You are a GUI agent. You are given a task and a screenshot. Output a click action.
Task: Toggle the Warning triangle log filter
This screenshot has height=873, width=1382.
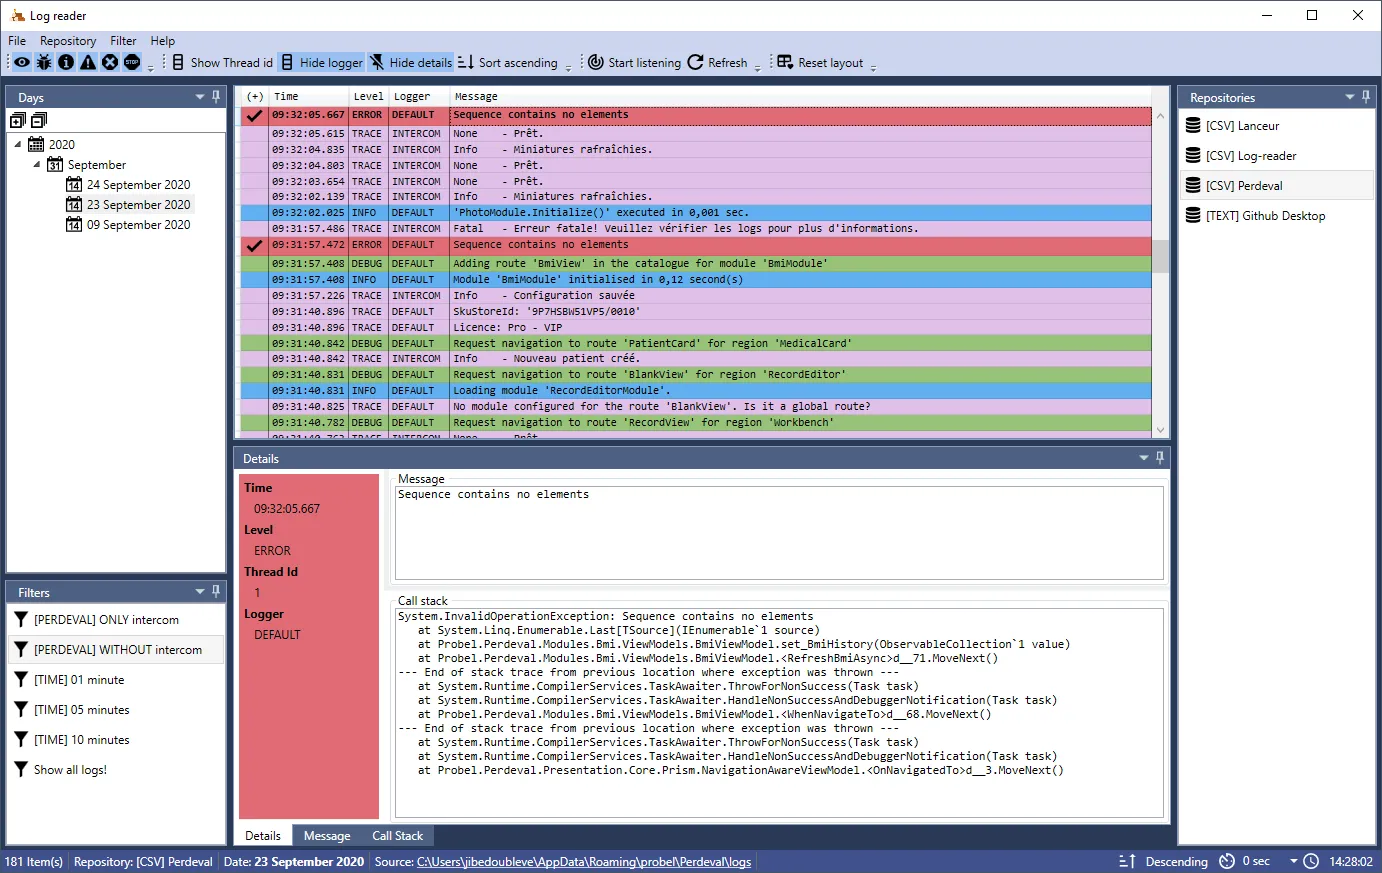click(88, 62)
